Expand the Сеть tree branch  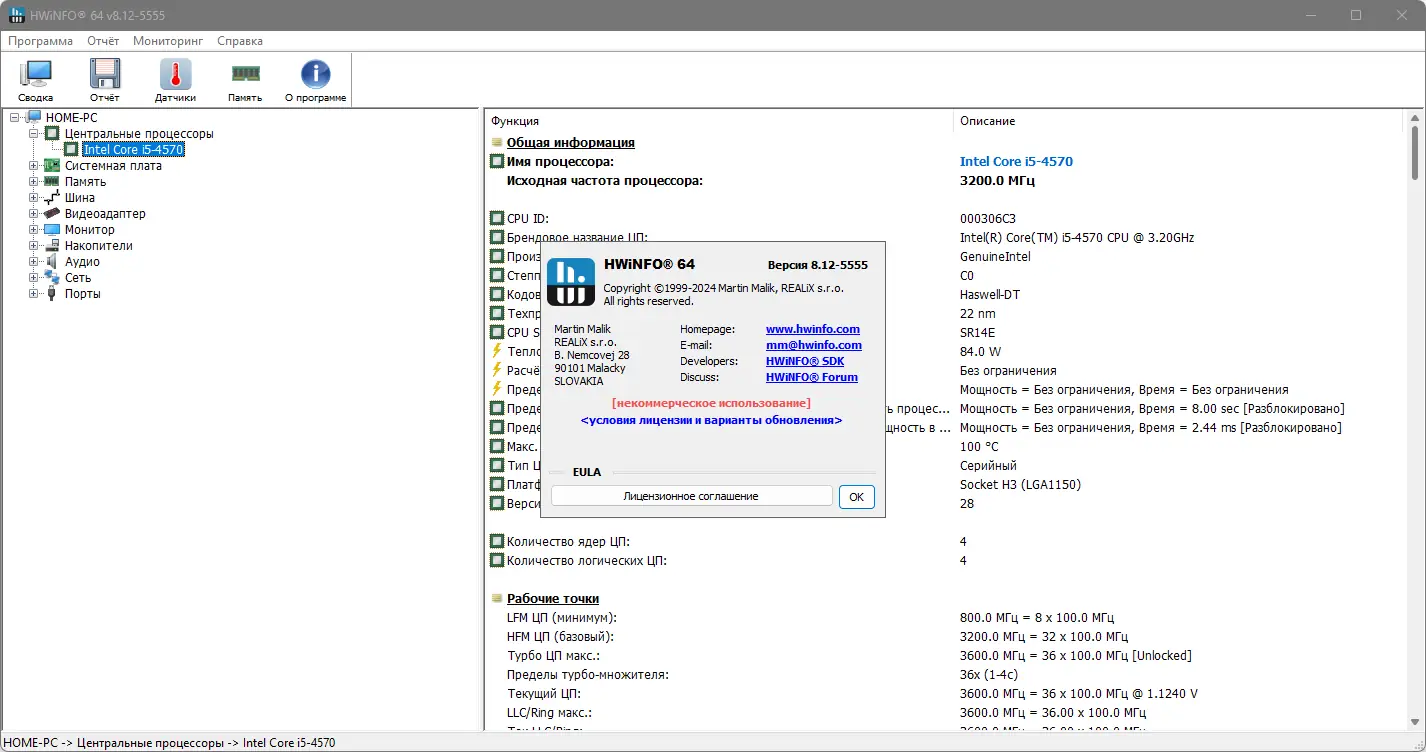[33, 278]
